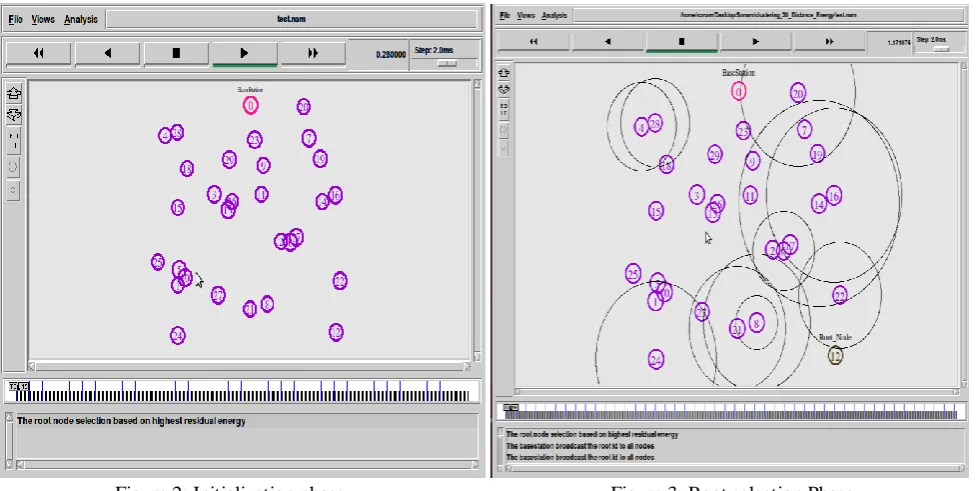Select node 7 in left window
The width and height of the screenshot is (979, 491).
(x=309, y=137)
